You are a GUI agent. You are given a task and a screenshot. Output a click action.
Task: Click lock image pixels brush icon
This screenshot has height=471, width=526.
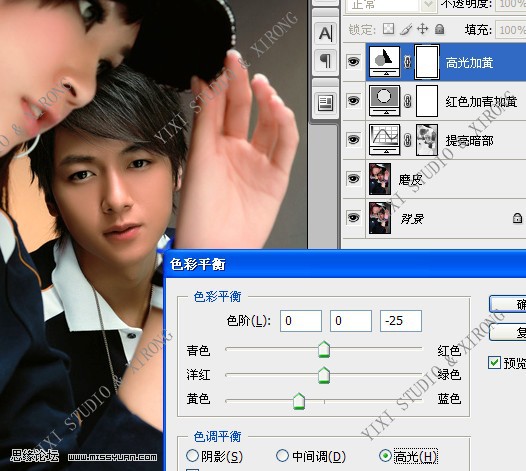tap(406, 30)
